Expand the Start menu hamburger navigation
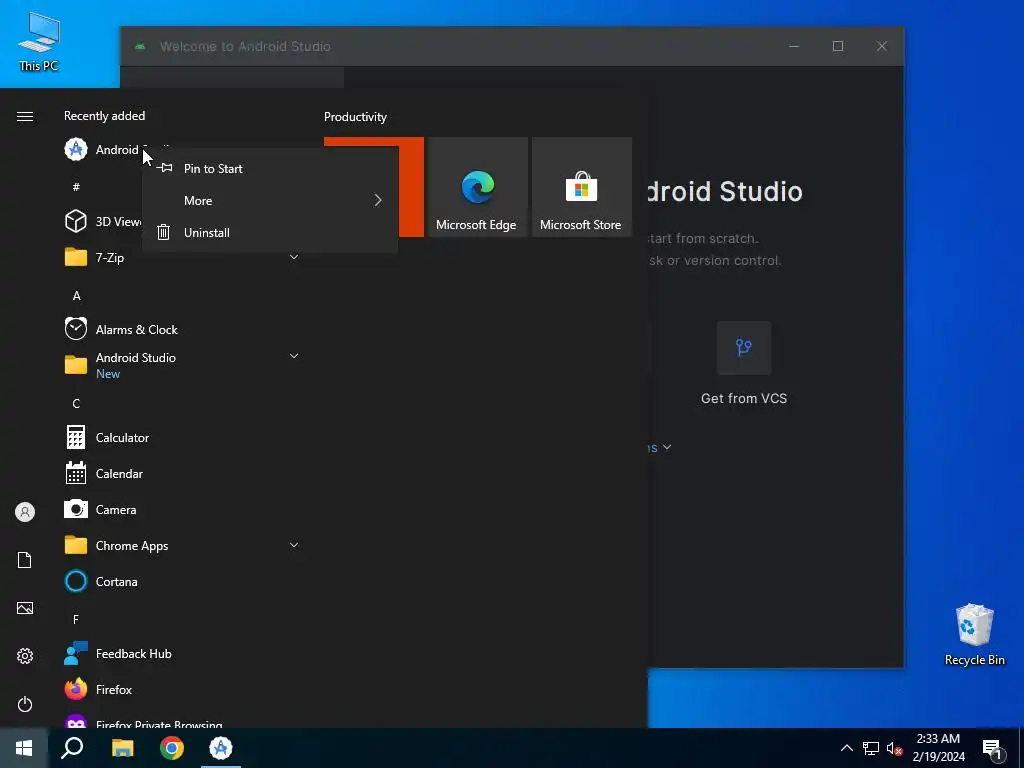This screenshot has width=1024, height=768. (25, 116)
